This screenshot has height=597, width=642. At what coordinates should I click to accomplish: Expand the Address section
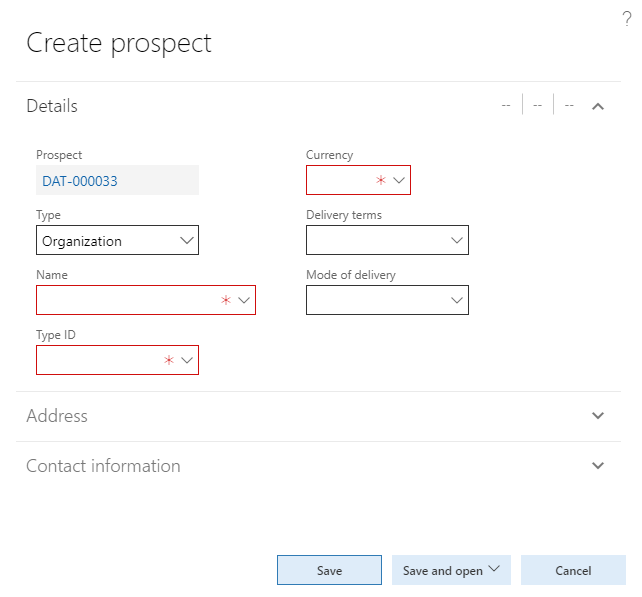(x=598, y=416)
